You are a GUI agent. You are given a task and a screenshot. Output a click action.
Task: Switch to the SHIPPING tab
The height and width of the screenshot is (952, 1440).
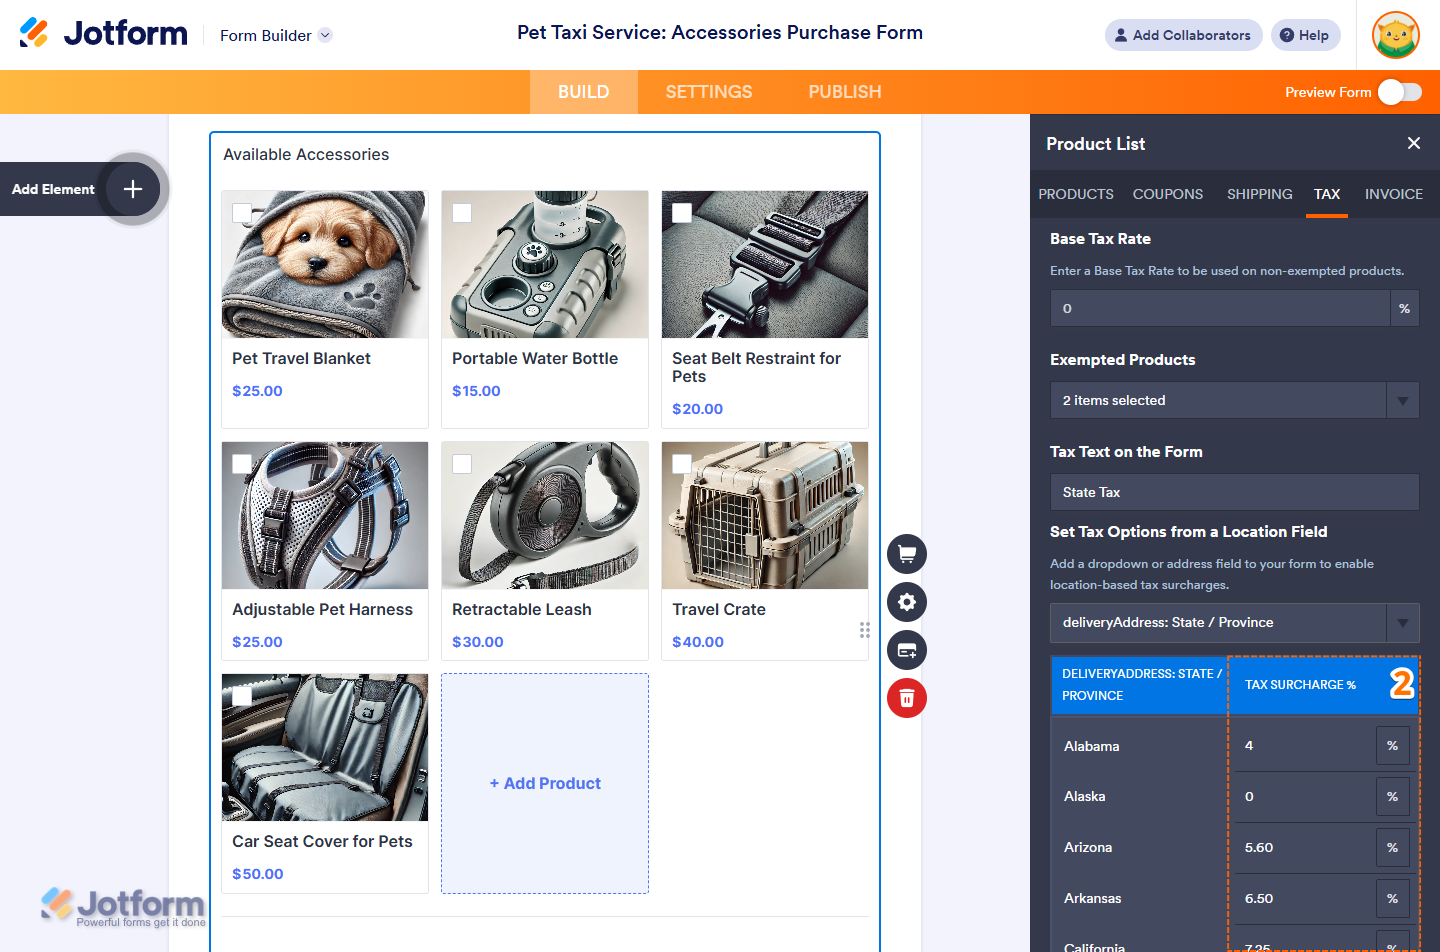pyautogui.click(x=1259, y=194)
